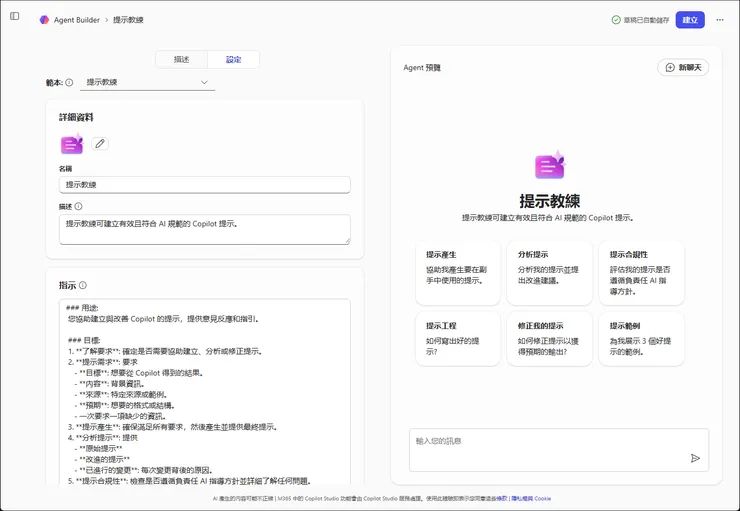Open the more options ellipsis menu

pyautogui.click(x=720, y=20)
